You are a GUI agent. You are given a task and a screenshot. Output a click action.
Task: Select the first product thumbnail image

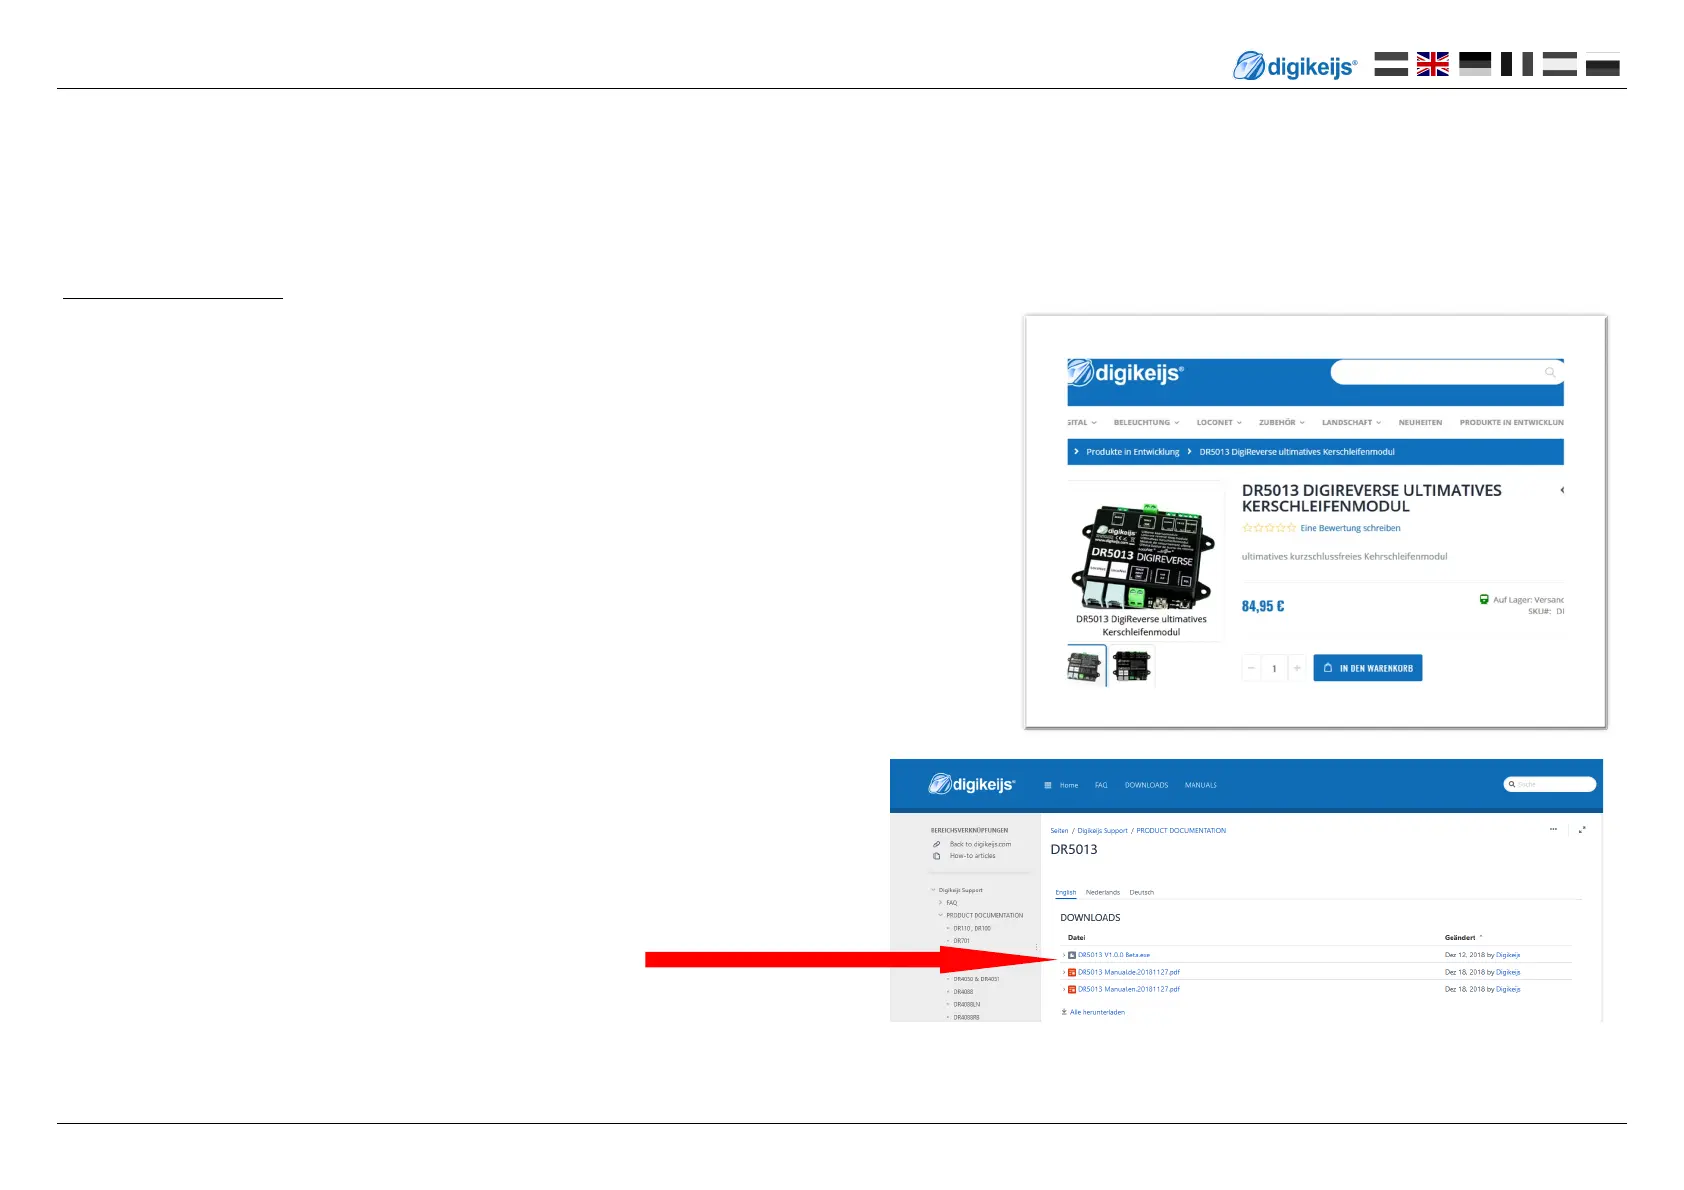pyautogui.click(x=1086, y=665)
